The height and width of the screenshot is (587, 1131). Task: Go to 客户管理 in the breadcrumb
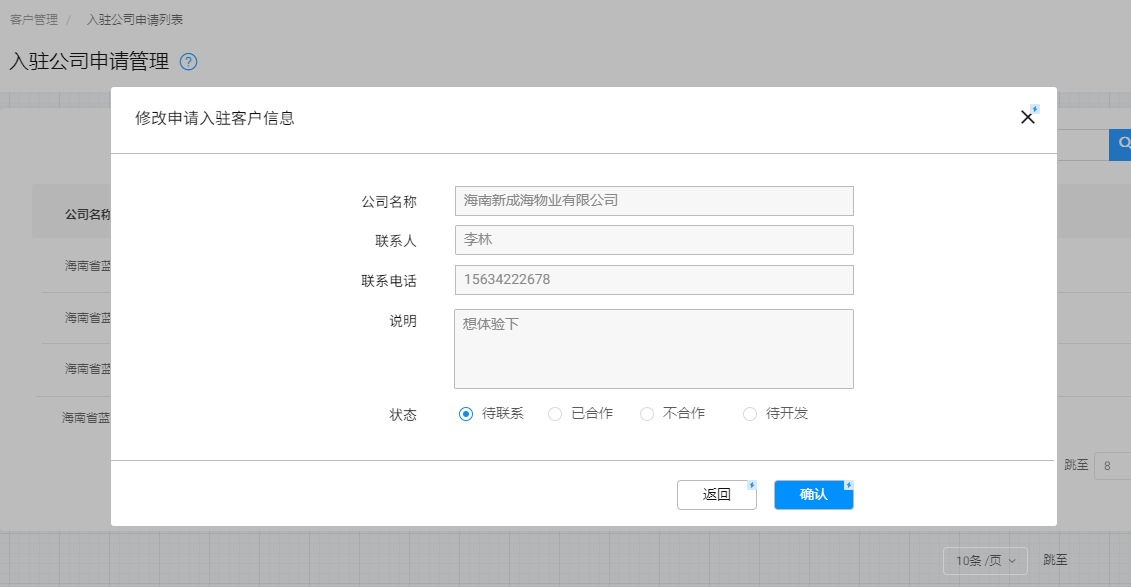[x=34, y=20]
